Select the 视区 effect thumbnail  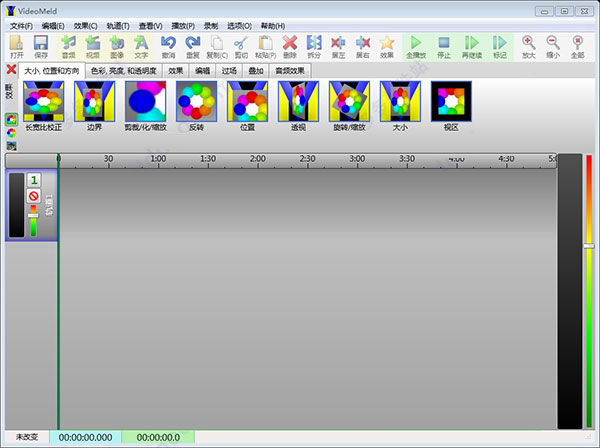(x=451, y=101)
